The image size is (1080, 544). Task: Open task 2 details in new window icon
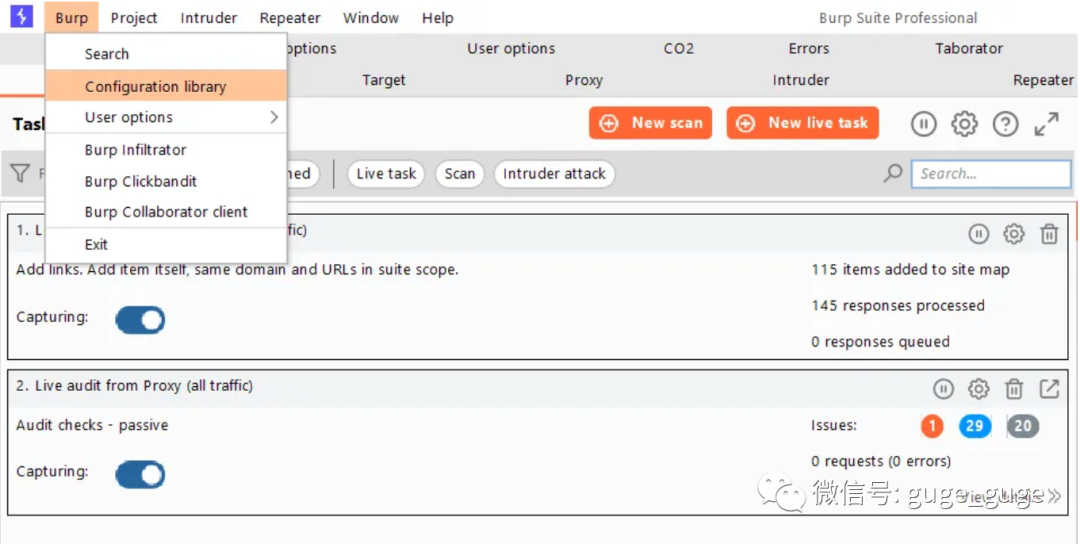pyautogui.click(x=1049, y=389)
